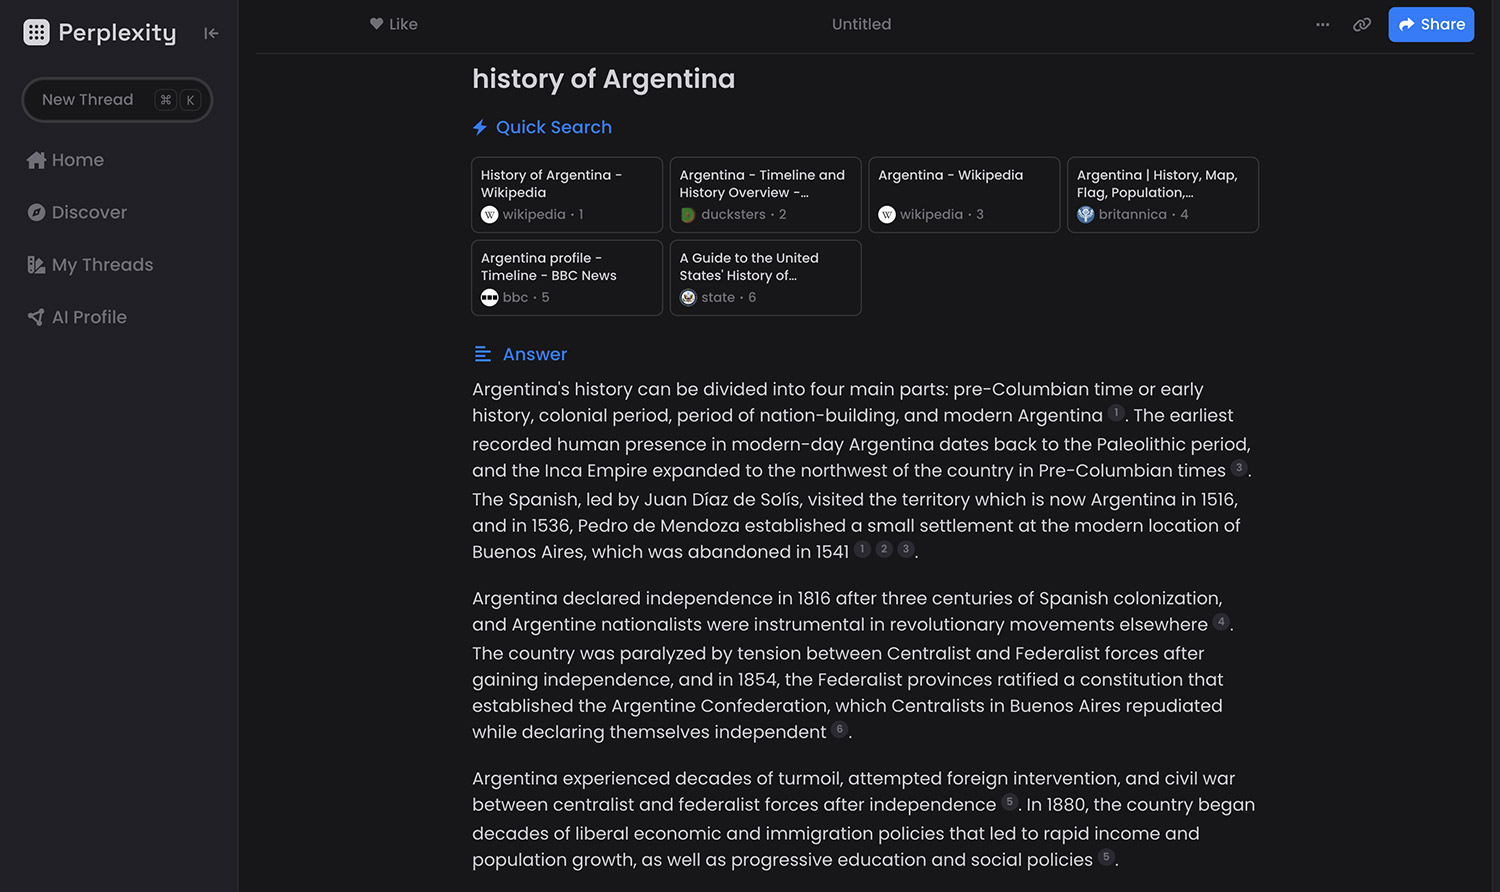Open the three-dot more options menu
1500x892 pixels.
coord(1323,25)
